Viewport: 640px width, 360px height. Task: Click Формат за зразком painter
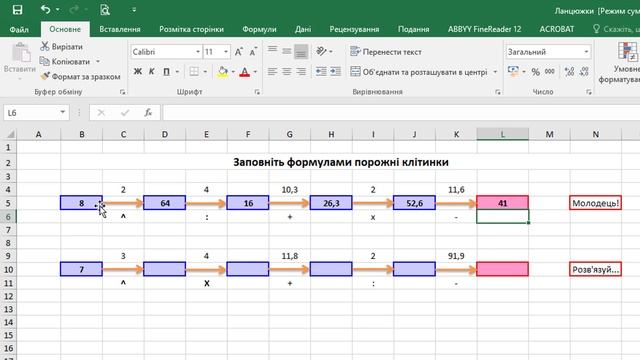point(80,76)
